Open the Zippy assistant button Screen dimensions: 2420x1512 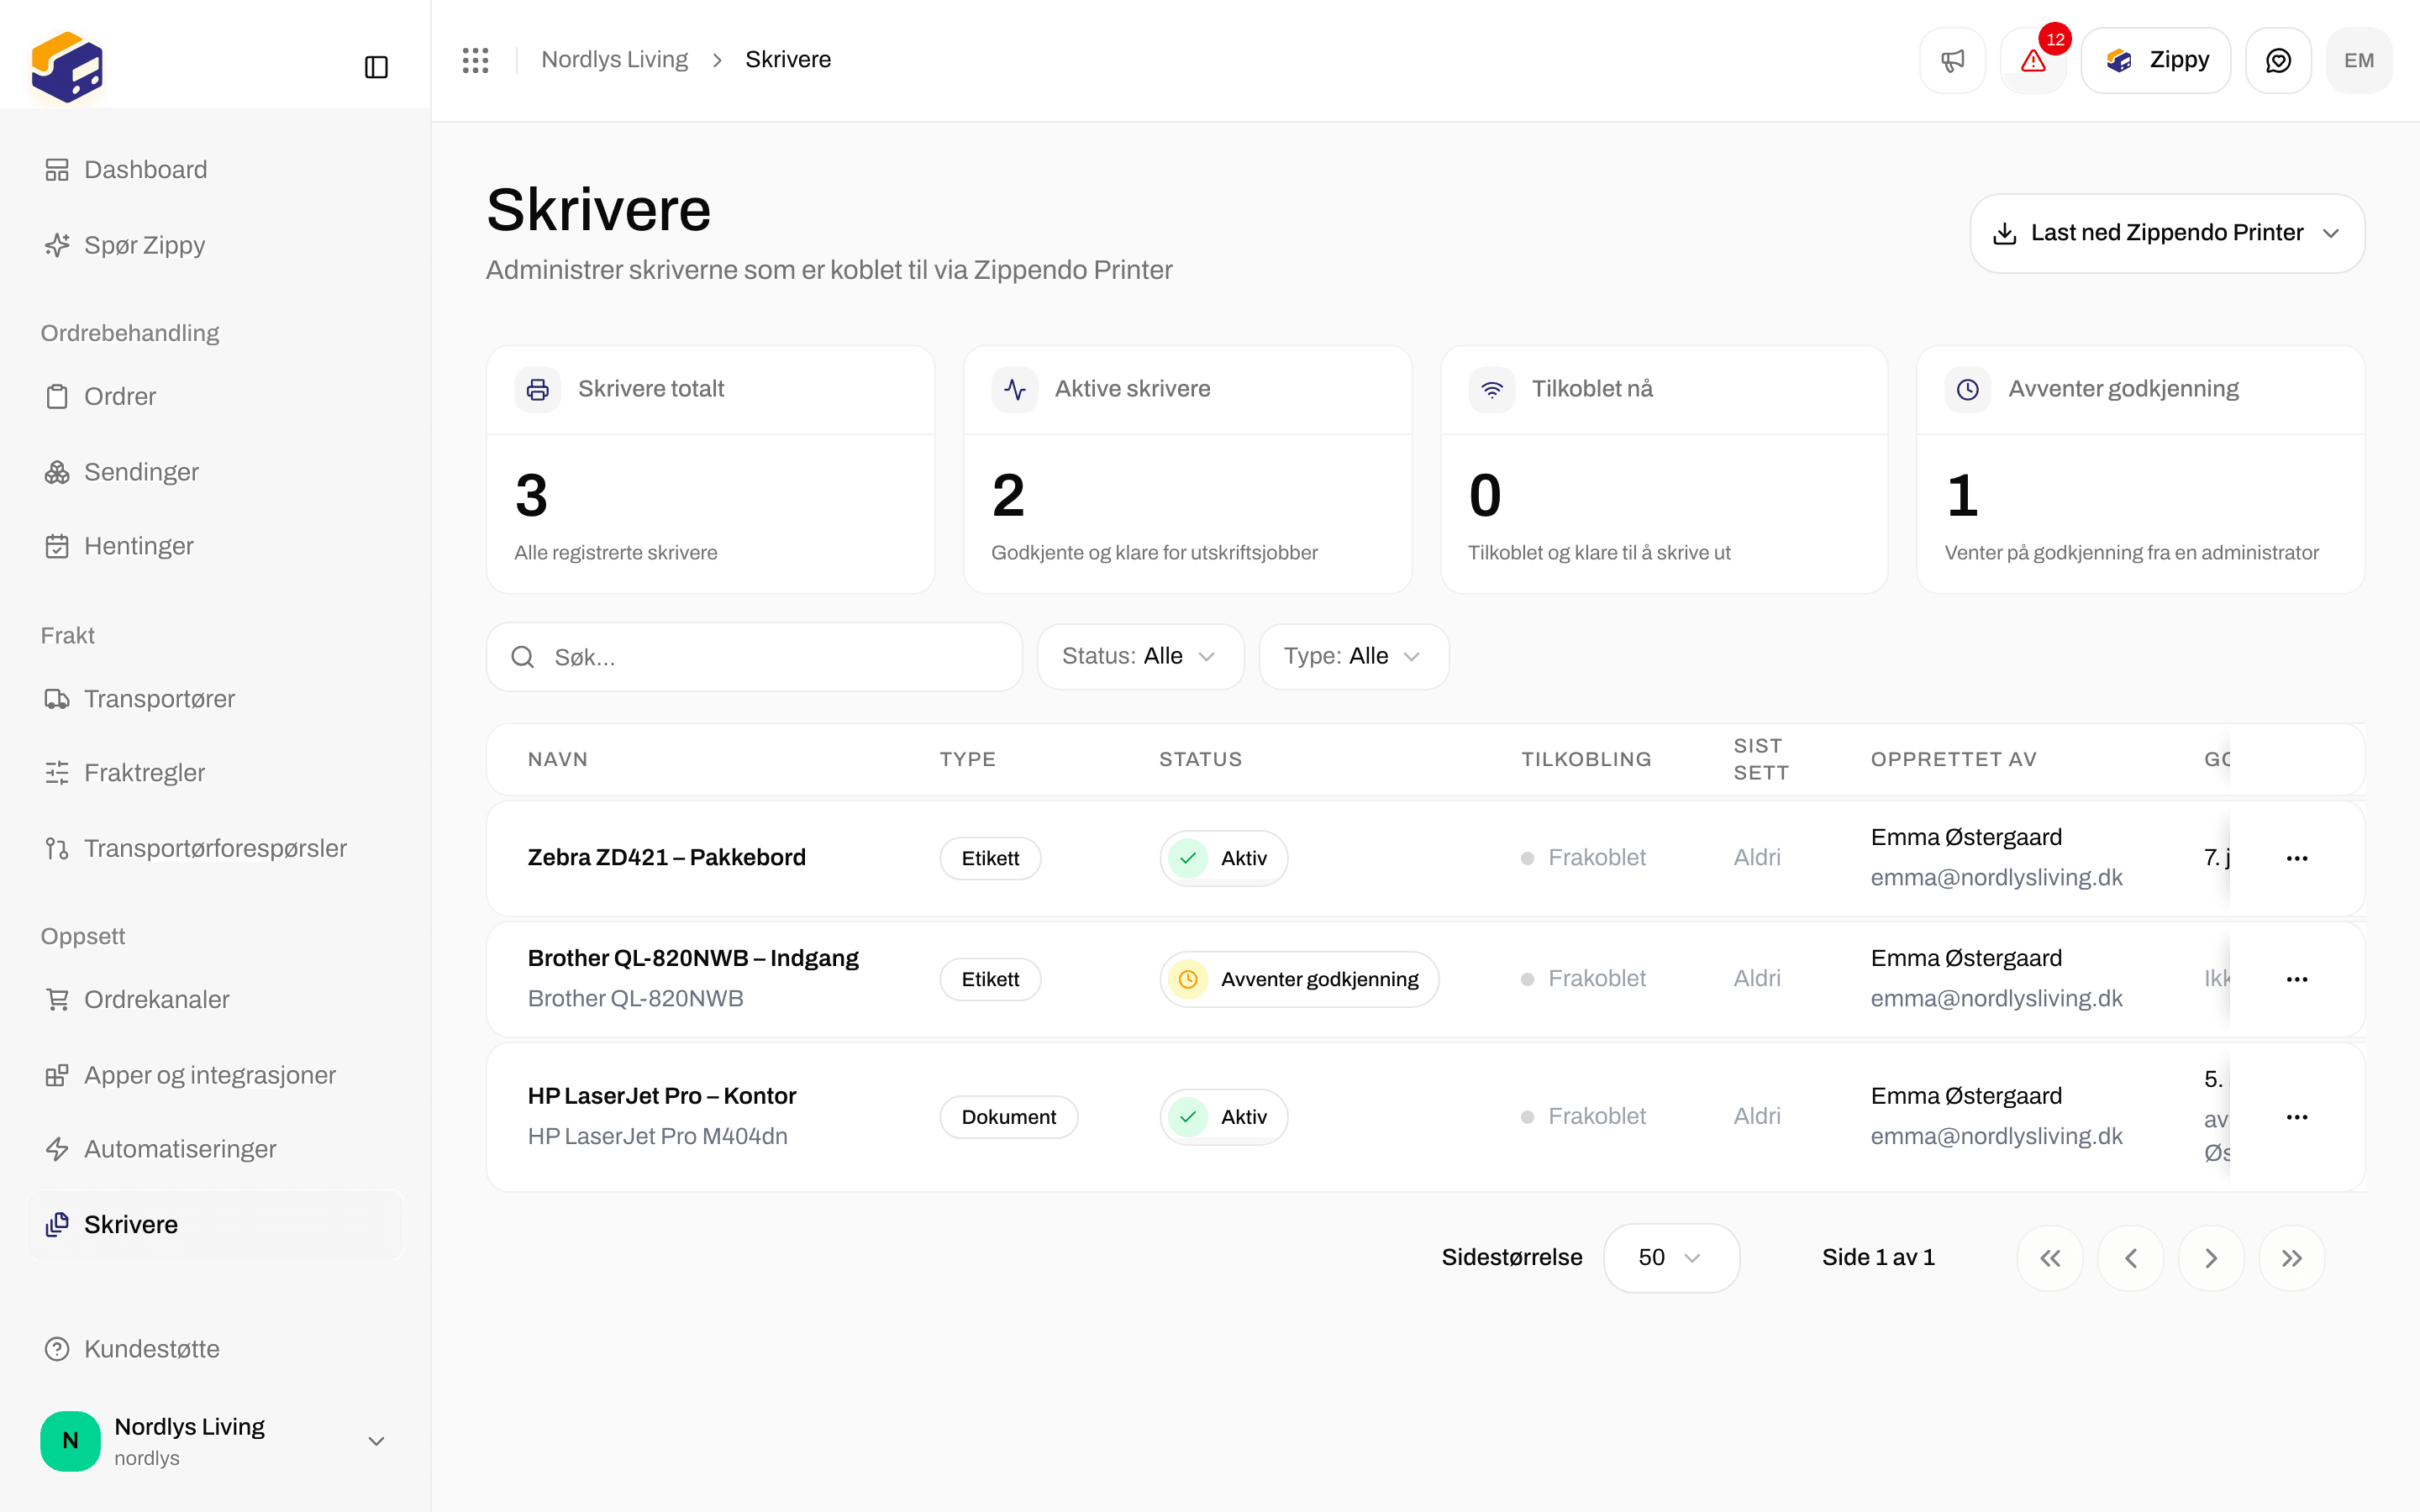coord(2155,60)
